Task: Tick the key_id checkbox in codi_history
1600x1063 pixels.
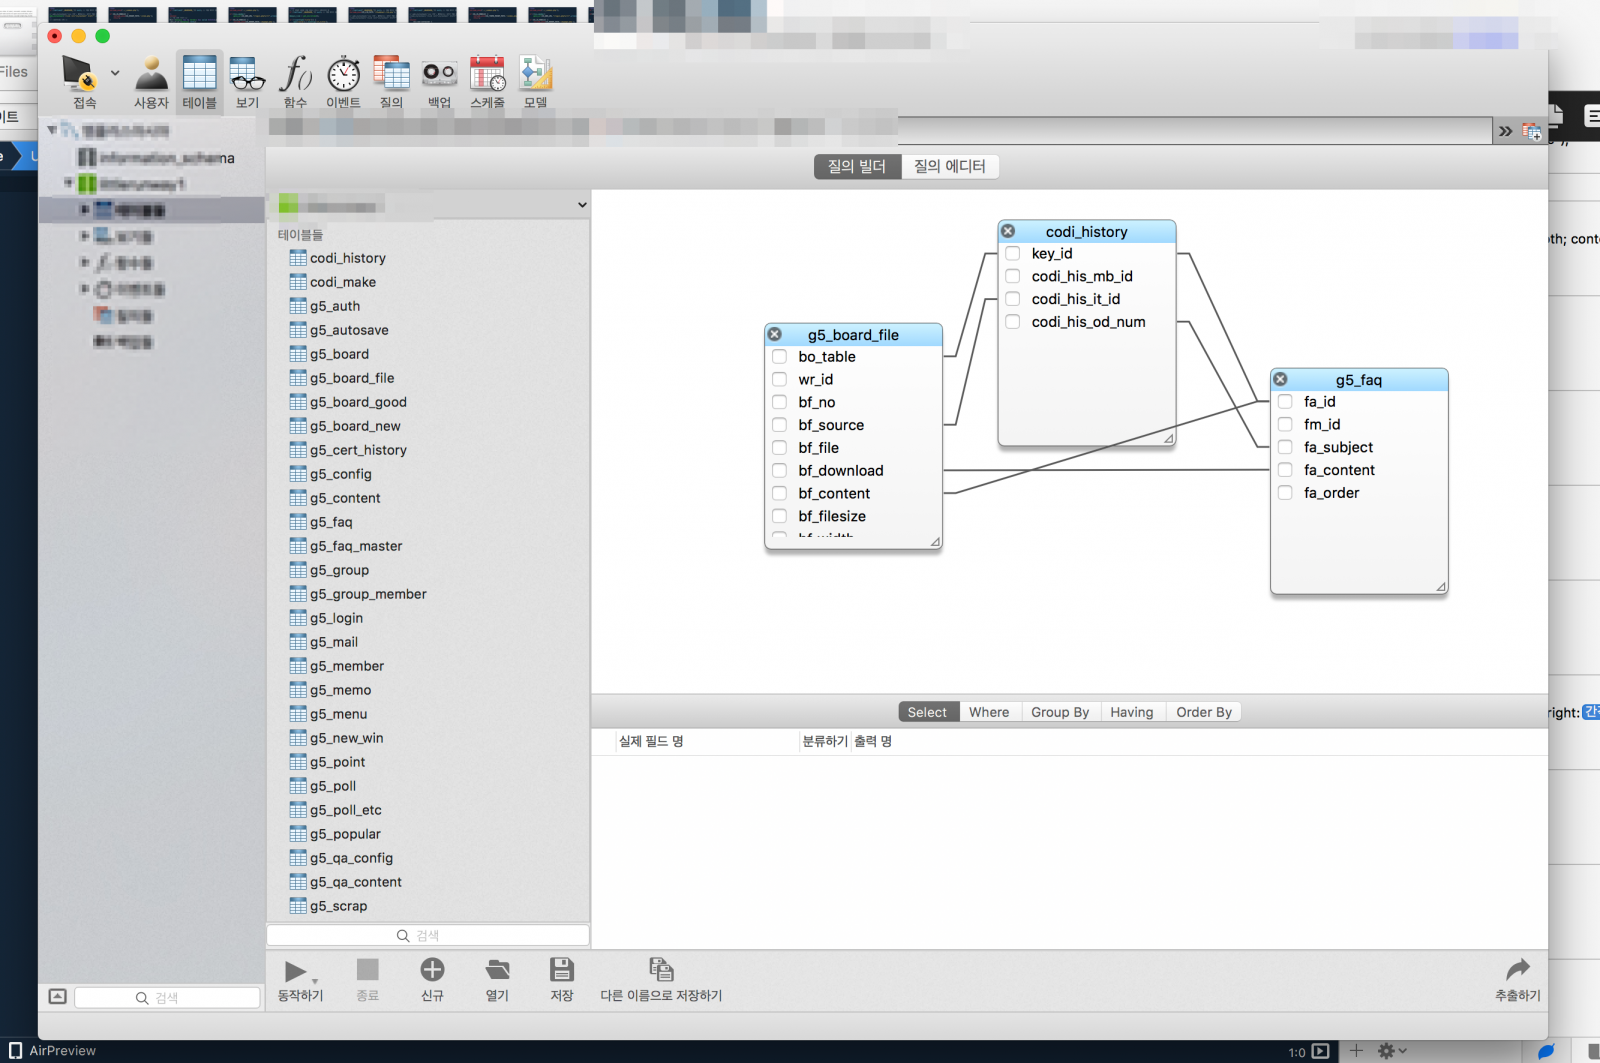Action: coord(1013,254)
